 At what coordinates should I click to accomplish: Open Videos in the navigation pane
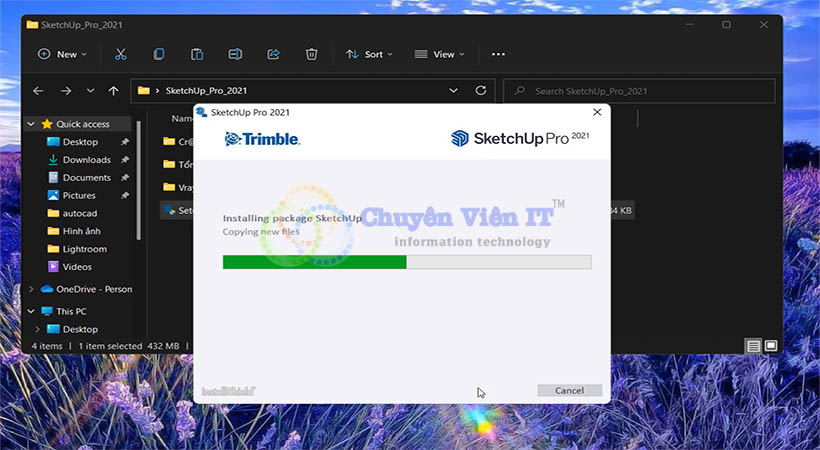[x=77, y=266]
